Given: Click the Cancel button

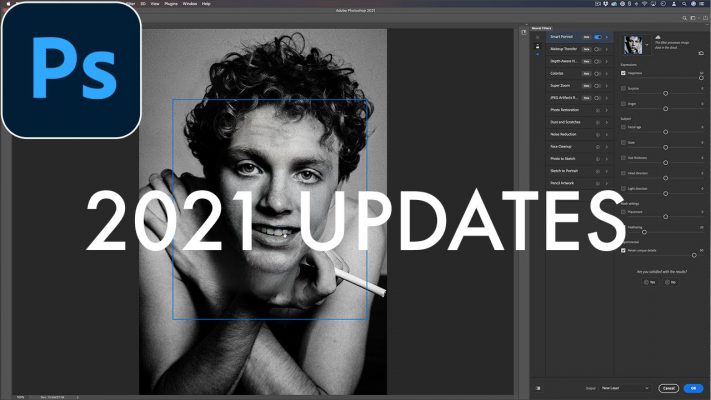Looking at the screenshot, I should [x=668, y=387].
